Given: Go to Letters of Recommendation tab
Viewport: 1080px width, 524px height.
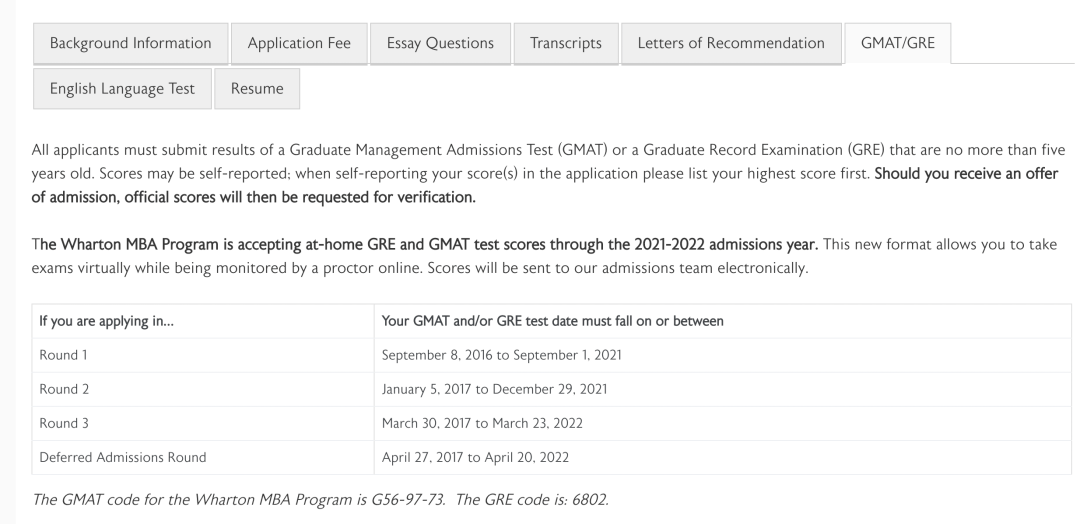Looking at the screenshot, I should (731, 43).
